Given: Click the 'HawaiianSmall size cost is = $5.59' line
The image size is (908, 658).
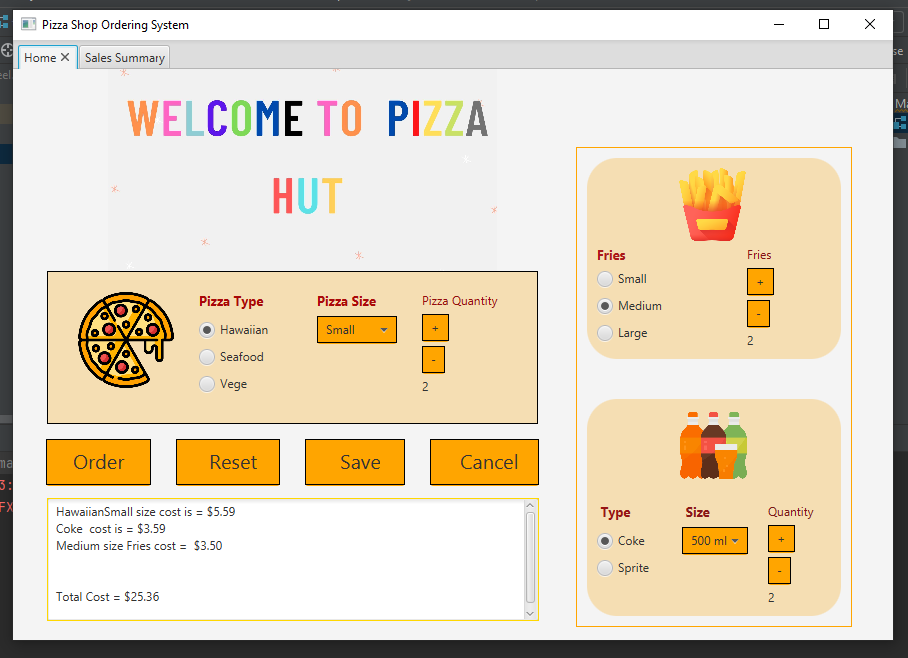Looking at the screenshot, I should pyautogui.click(x=145, y=511).
